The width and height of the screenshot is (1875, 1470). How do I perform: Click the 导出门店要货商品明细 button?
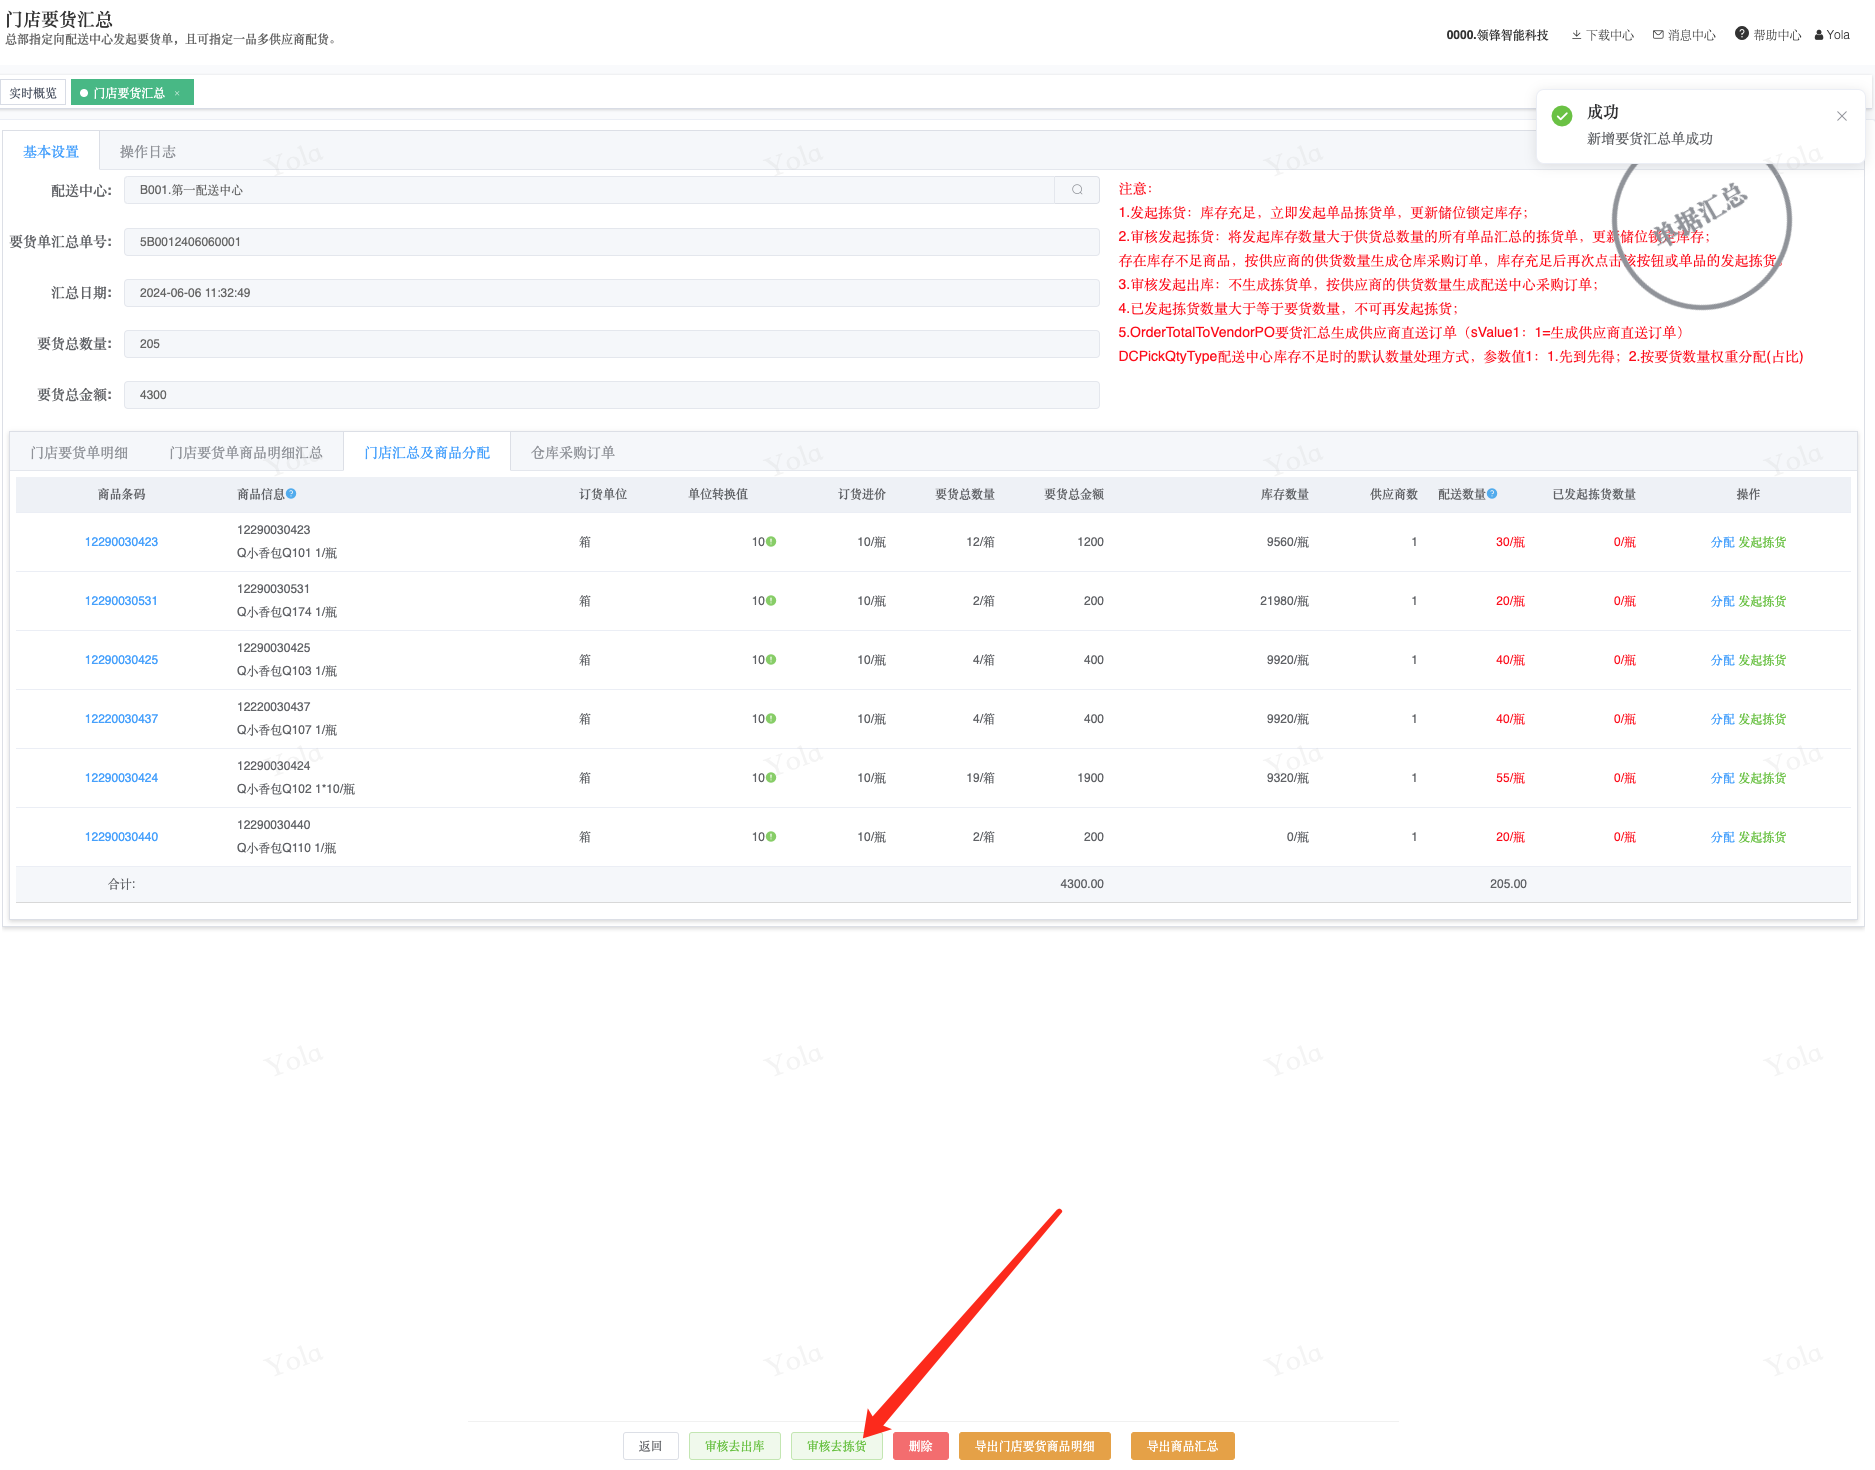click(x=1034, y=1446)
